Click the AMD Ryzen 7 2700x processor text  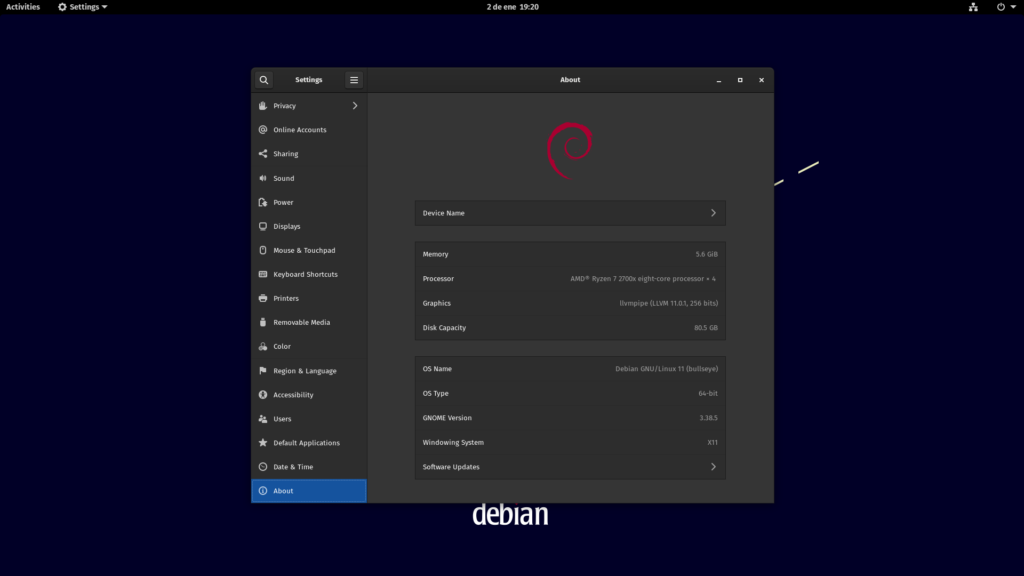643,278
